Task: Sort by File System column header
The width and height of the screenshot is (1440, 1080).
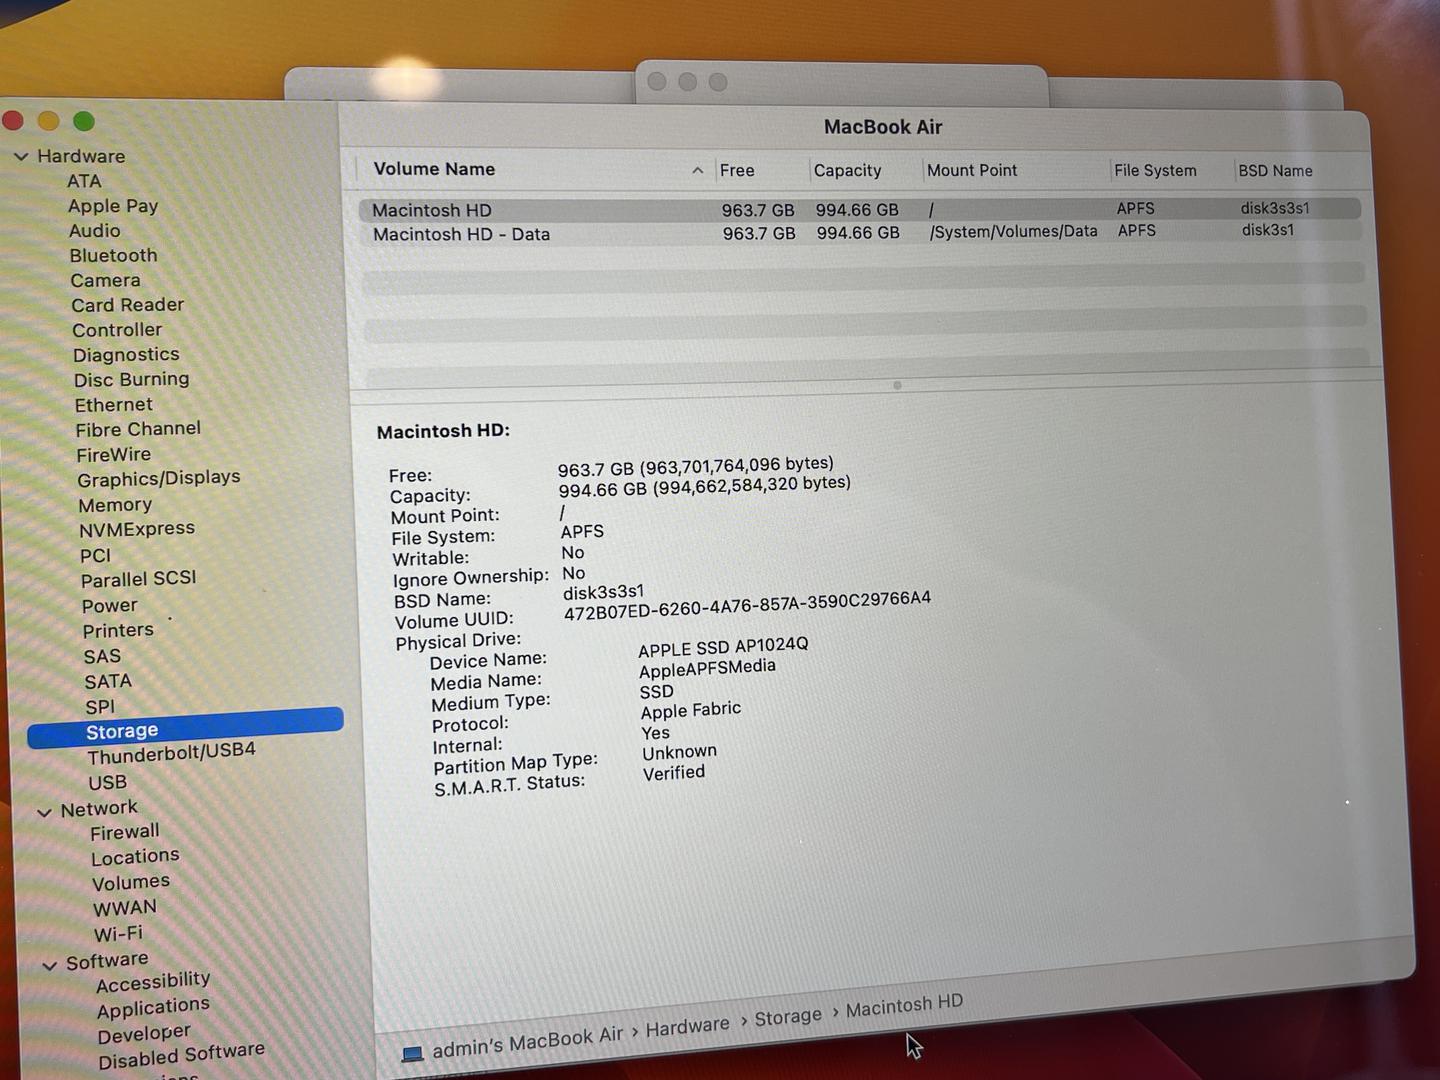Action: (x=1155, y=171)
